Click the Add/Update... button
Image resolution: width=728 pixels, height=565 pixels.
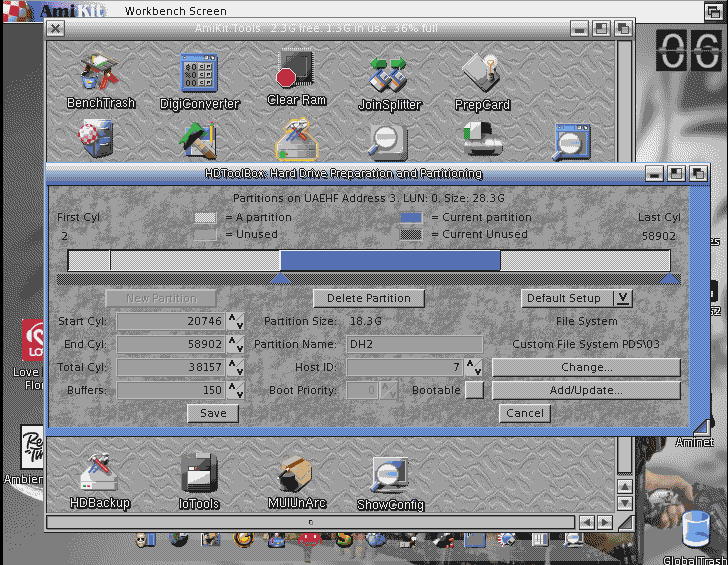(x=586, y=390)
